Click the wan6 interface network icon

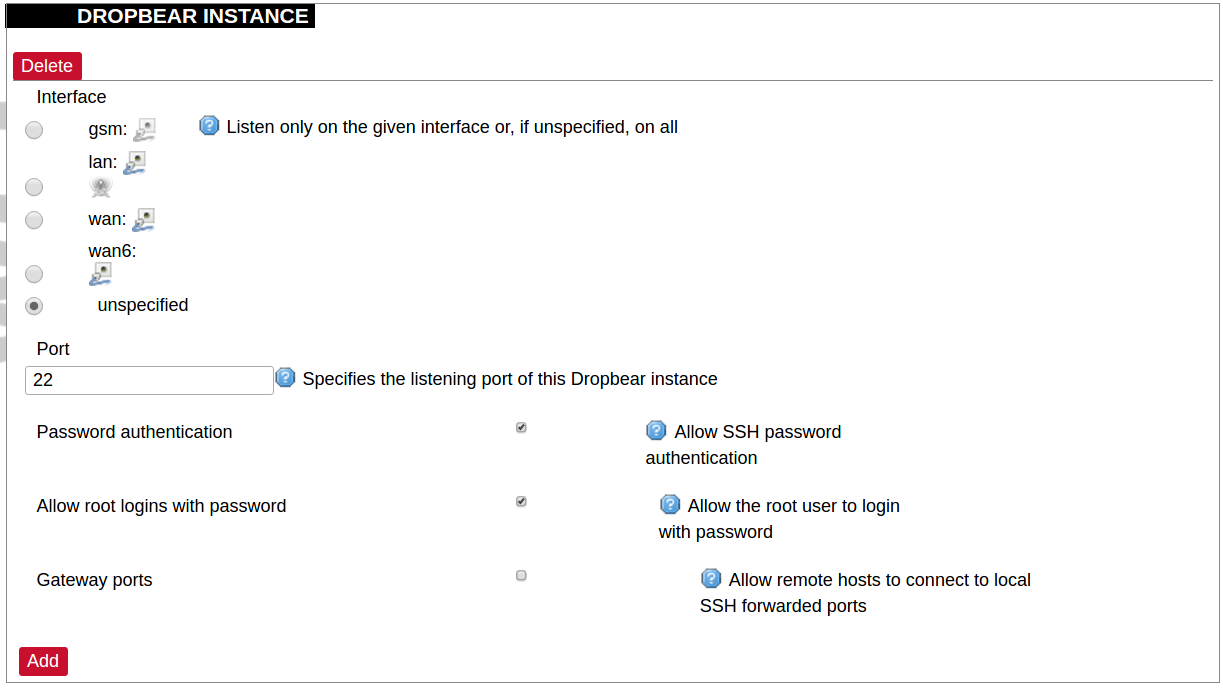tap(100, 274)
